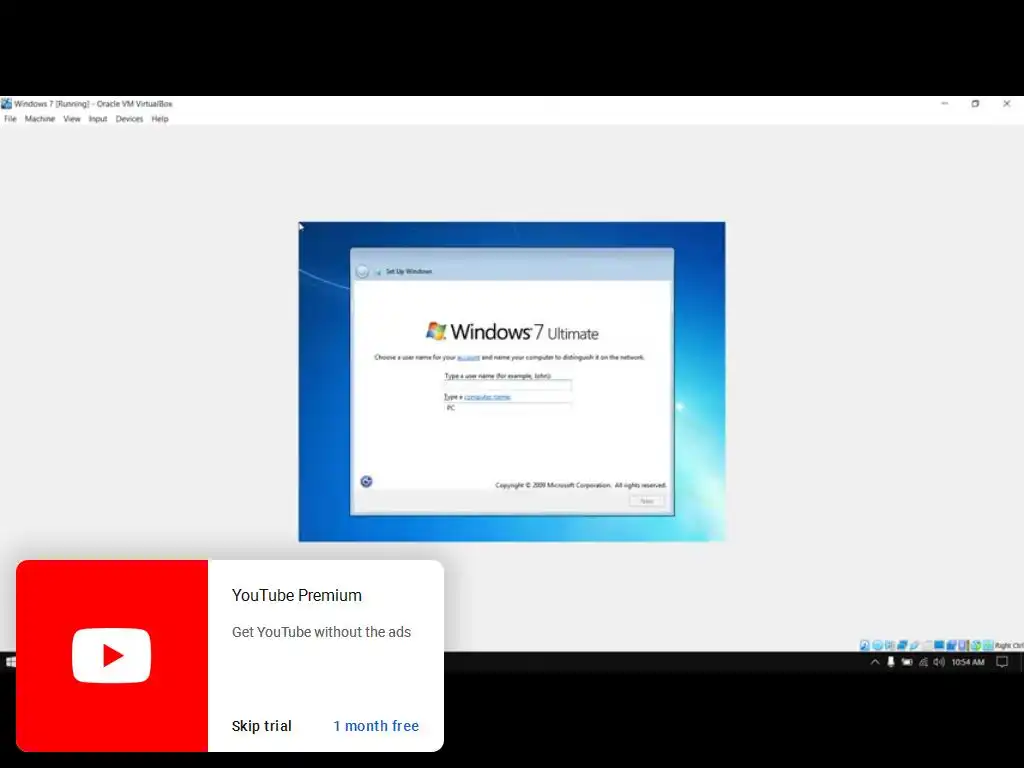
Task: Open the Machine menu
Action: (x=40, y=119)
